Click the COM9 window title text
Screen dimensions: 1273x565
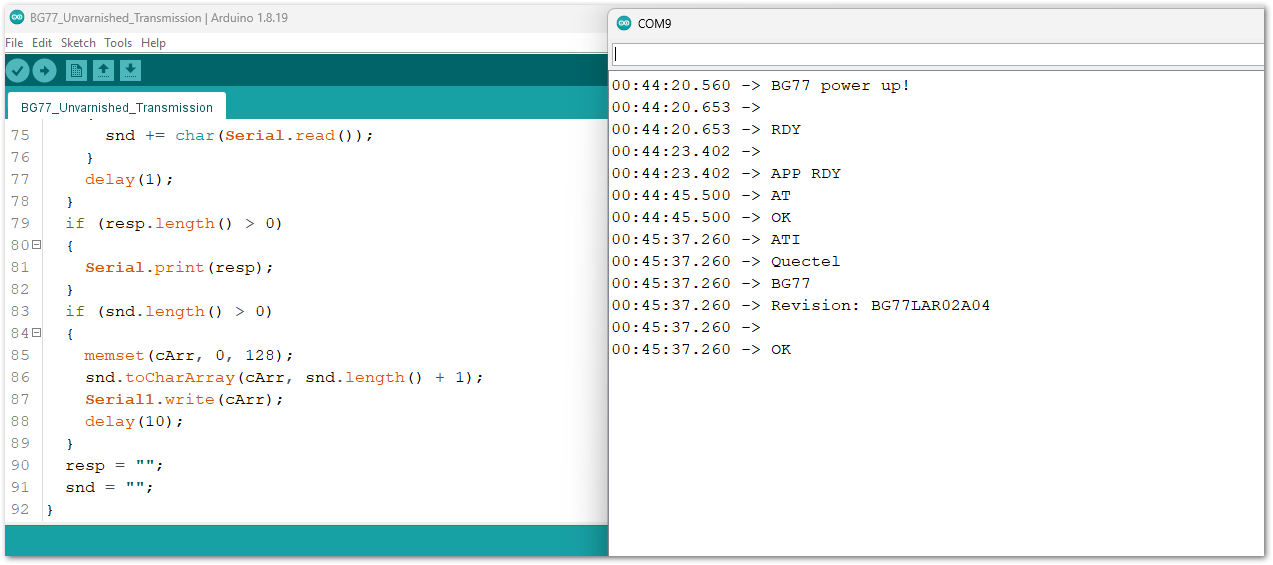655,23
